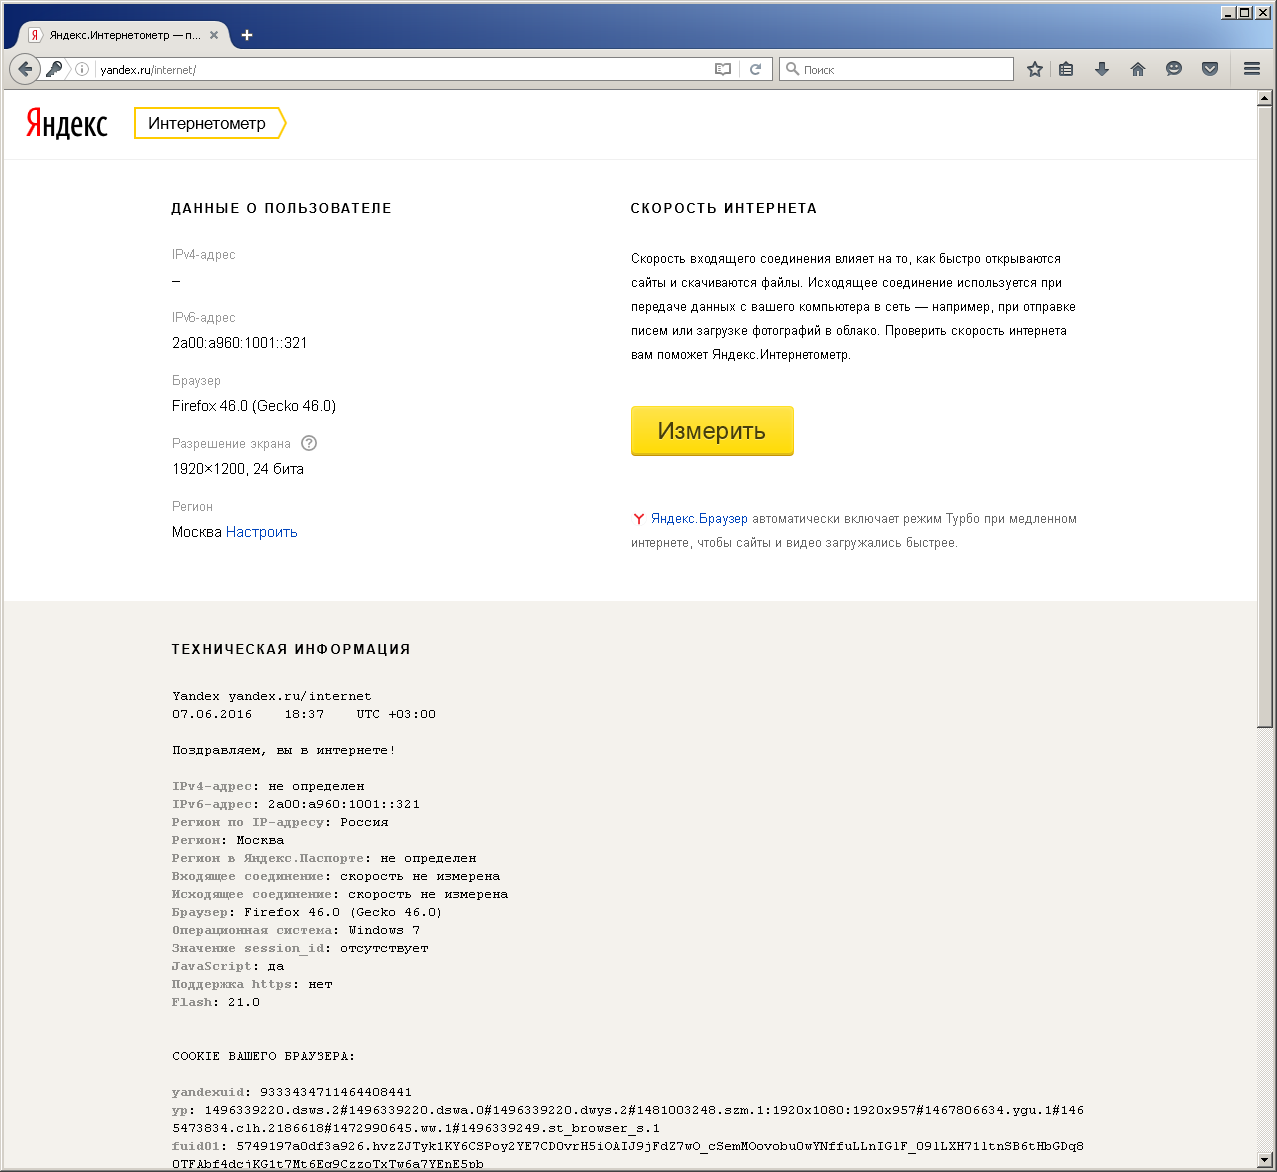Toggle Reader View icon in address bar
This screenshot has width=1277, height=1172.
[x=723, y=69]
